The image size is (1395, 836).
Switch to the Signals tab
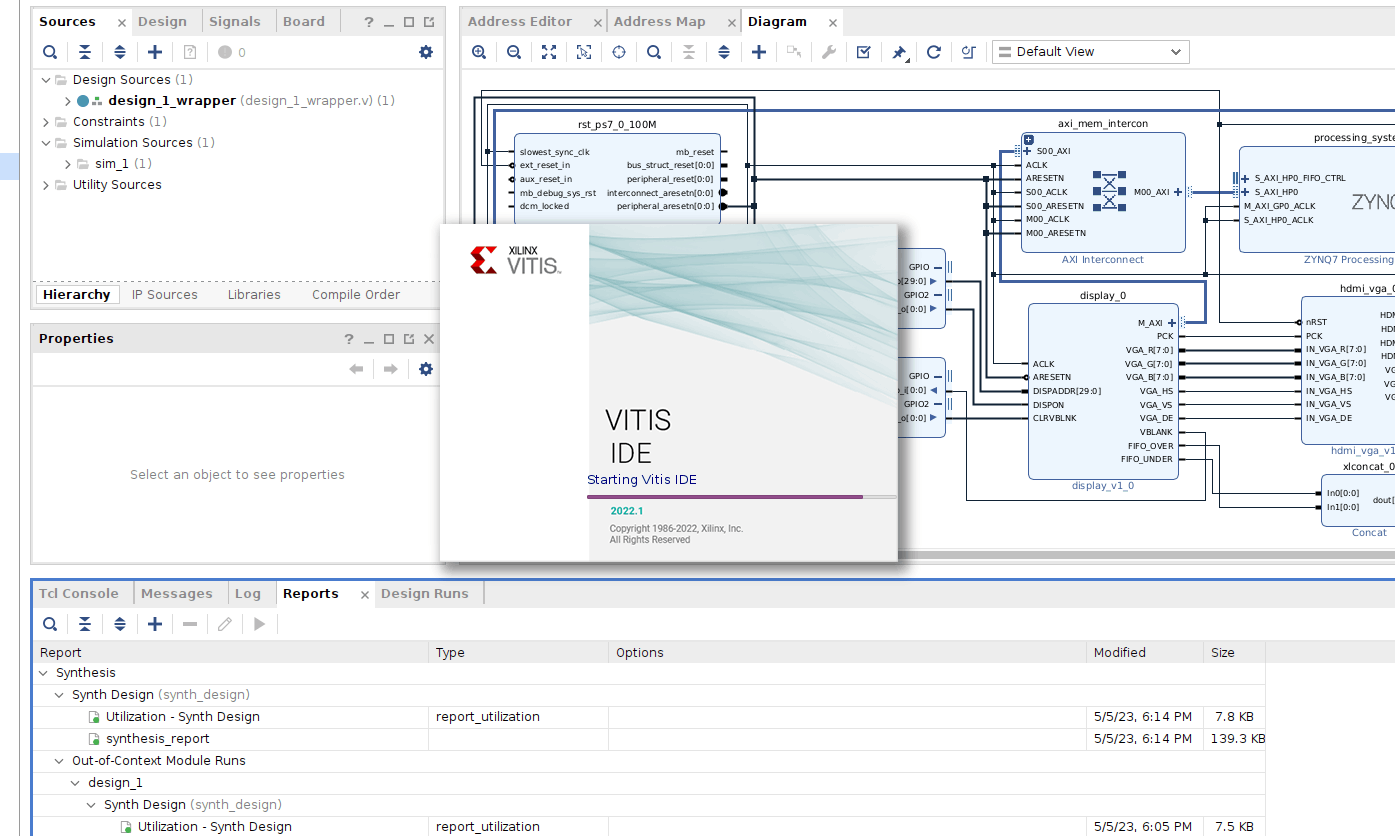(235, 22)
